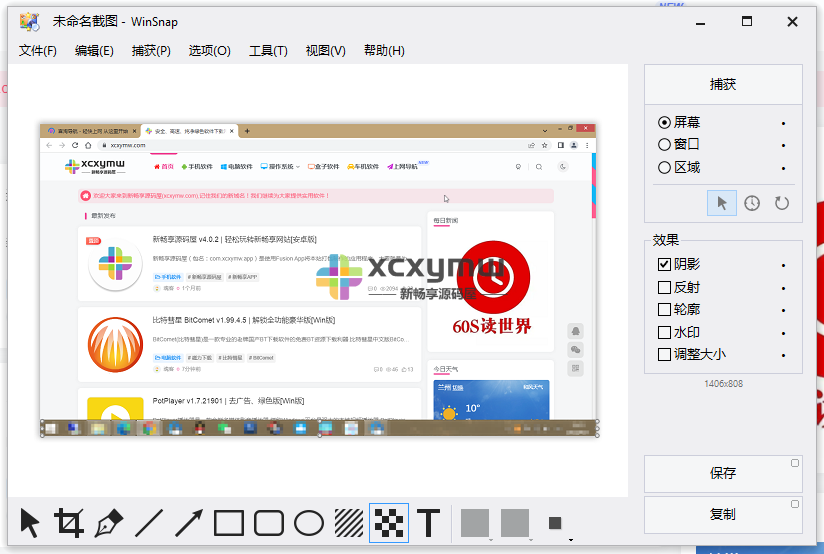Click the capture delay timer icon
The image size is (824, 554).
[x=751, y=203]
